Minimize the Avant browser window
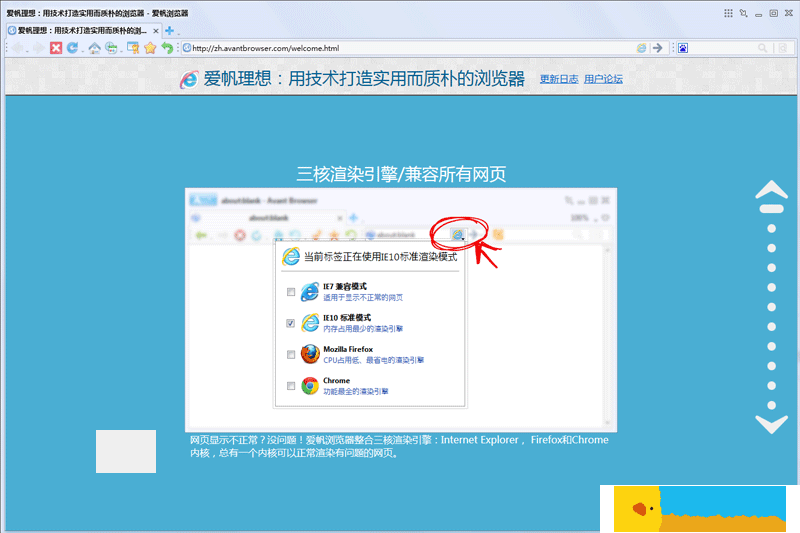 coord(759,14)
